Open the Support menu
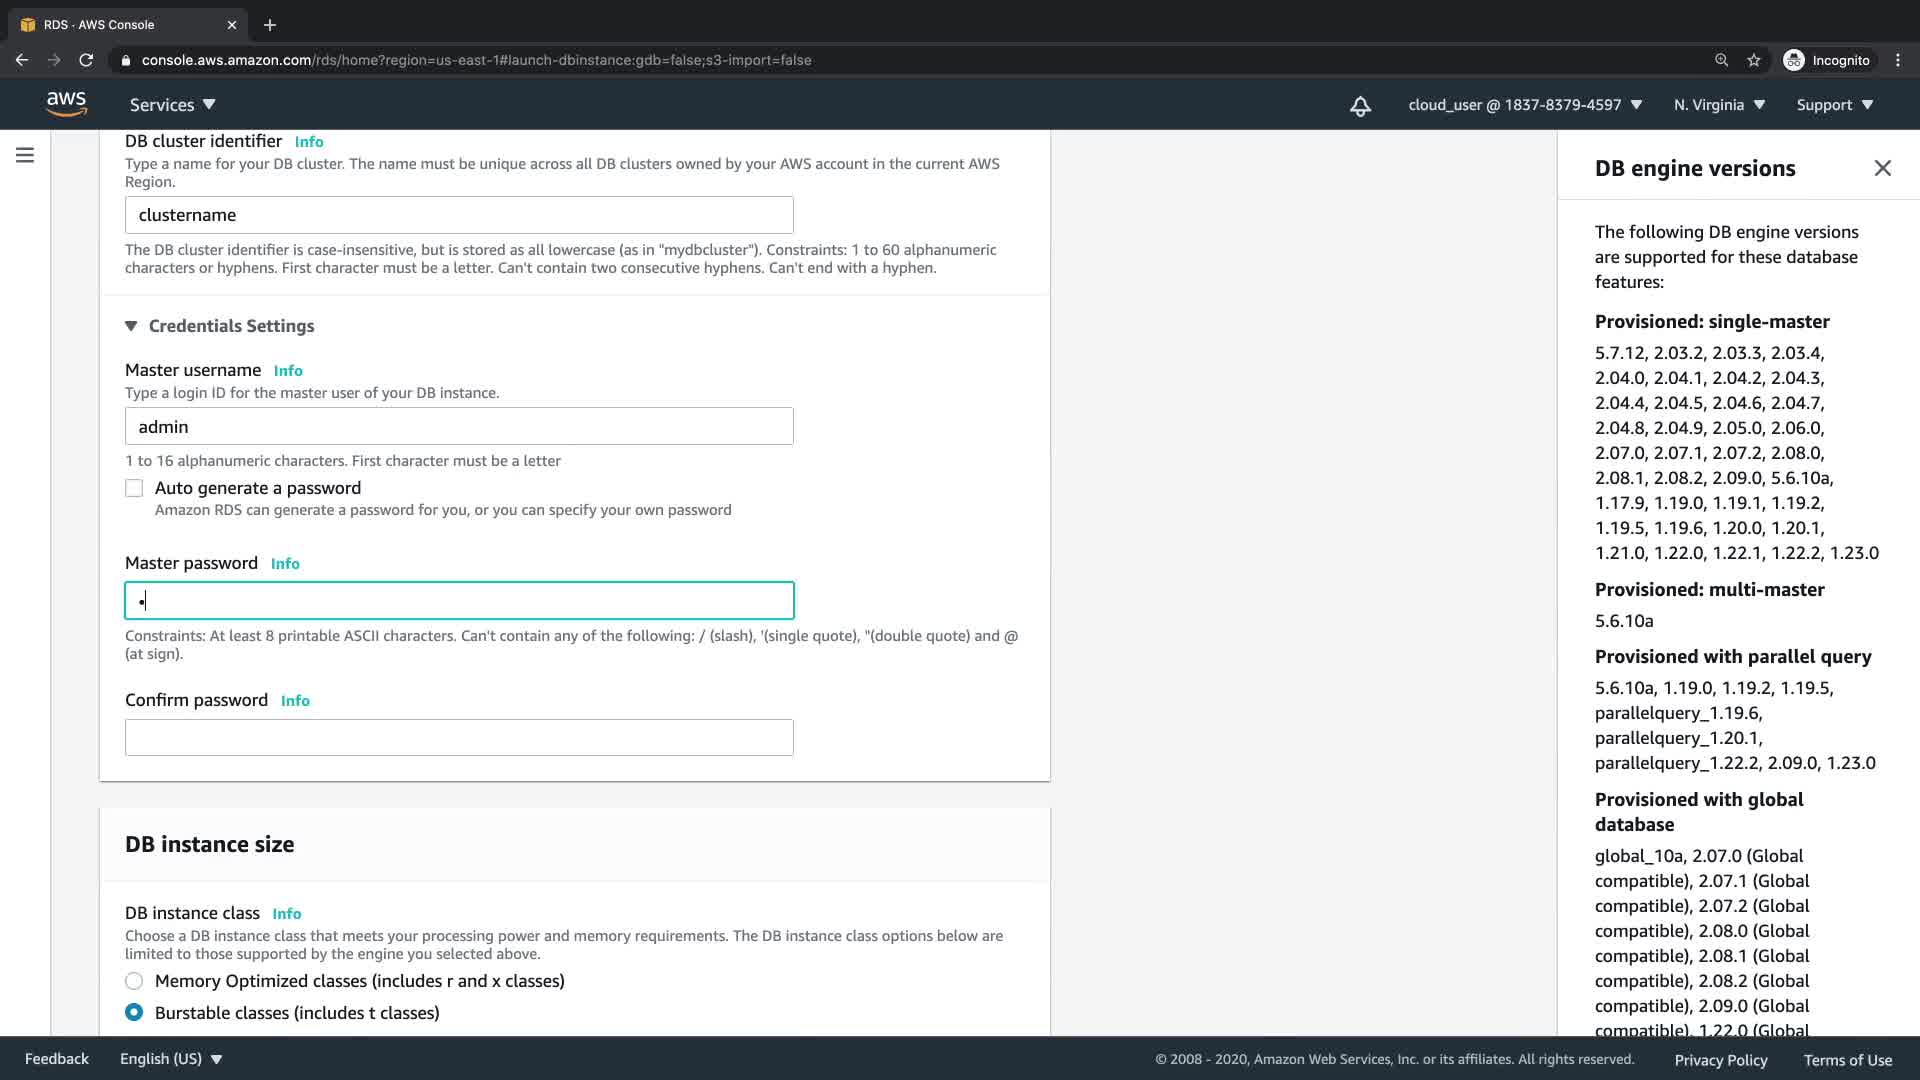 click(x=1834, y=105)
